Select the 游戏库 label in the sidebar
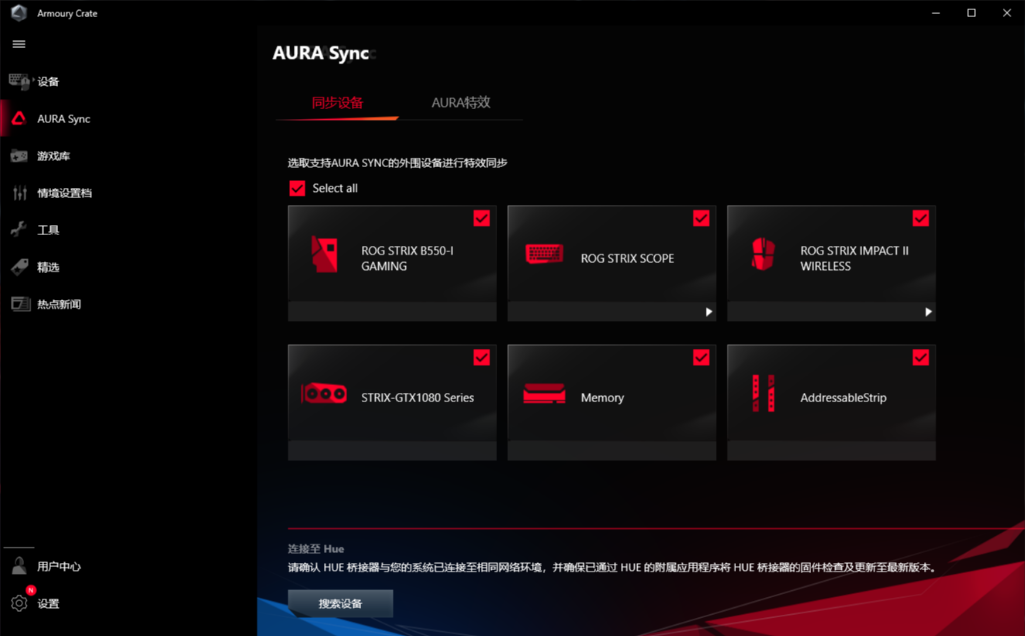The height and width of the screenshot is (636, 1025). point(54,156)
